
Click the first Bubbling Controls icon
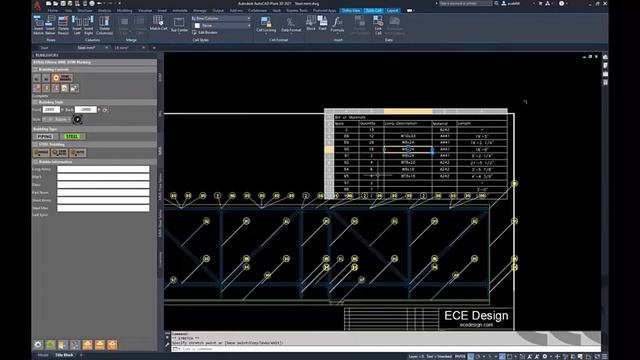[37, 78]
